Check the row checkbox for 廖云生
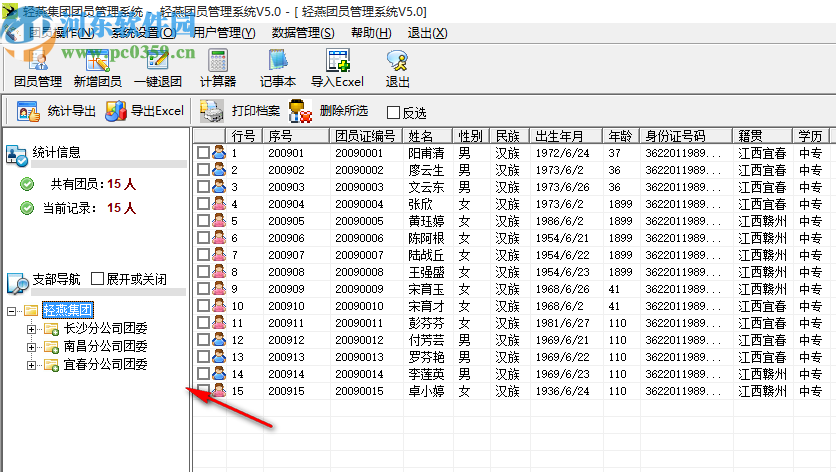Screen dimensions: 836x472 203,170
